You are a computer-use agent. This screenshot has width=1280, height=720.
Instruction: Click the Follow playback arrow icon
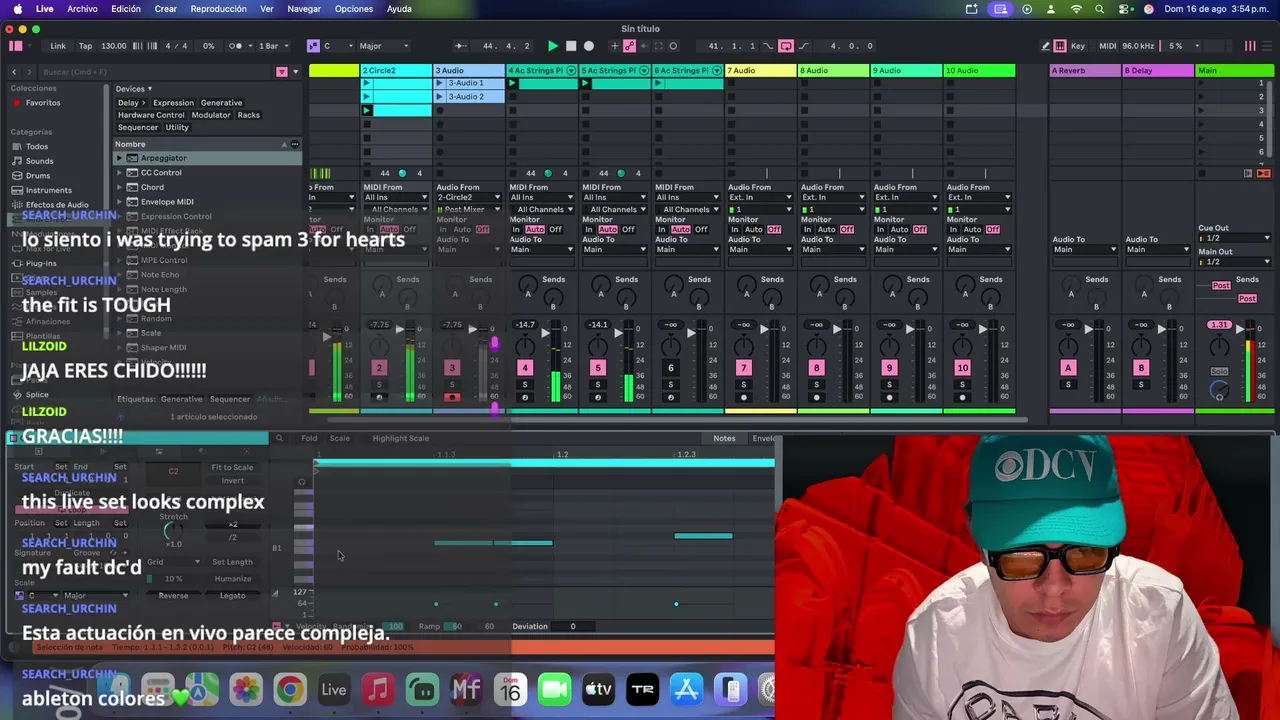tap(460, 46)
